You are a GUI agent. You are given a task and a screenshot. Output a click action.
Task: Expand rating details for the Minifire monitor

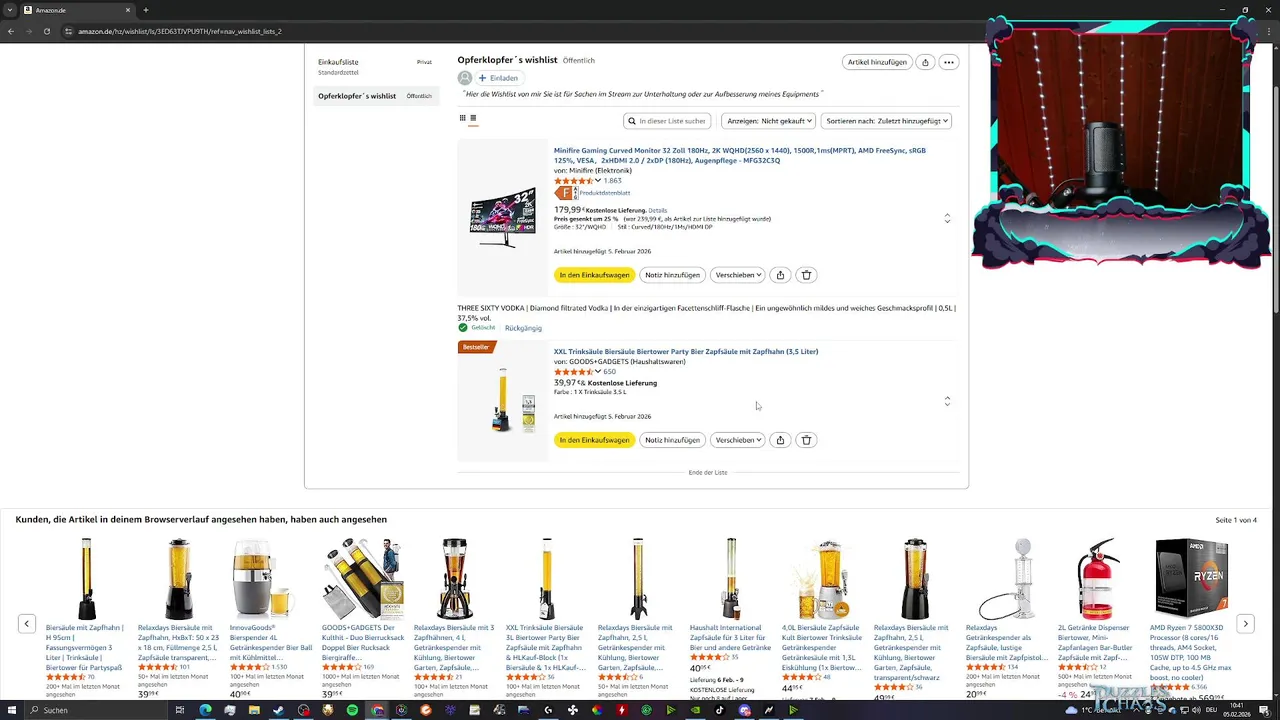[x=598, y=181]
